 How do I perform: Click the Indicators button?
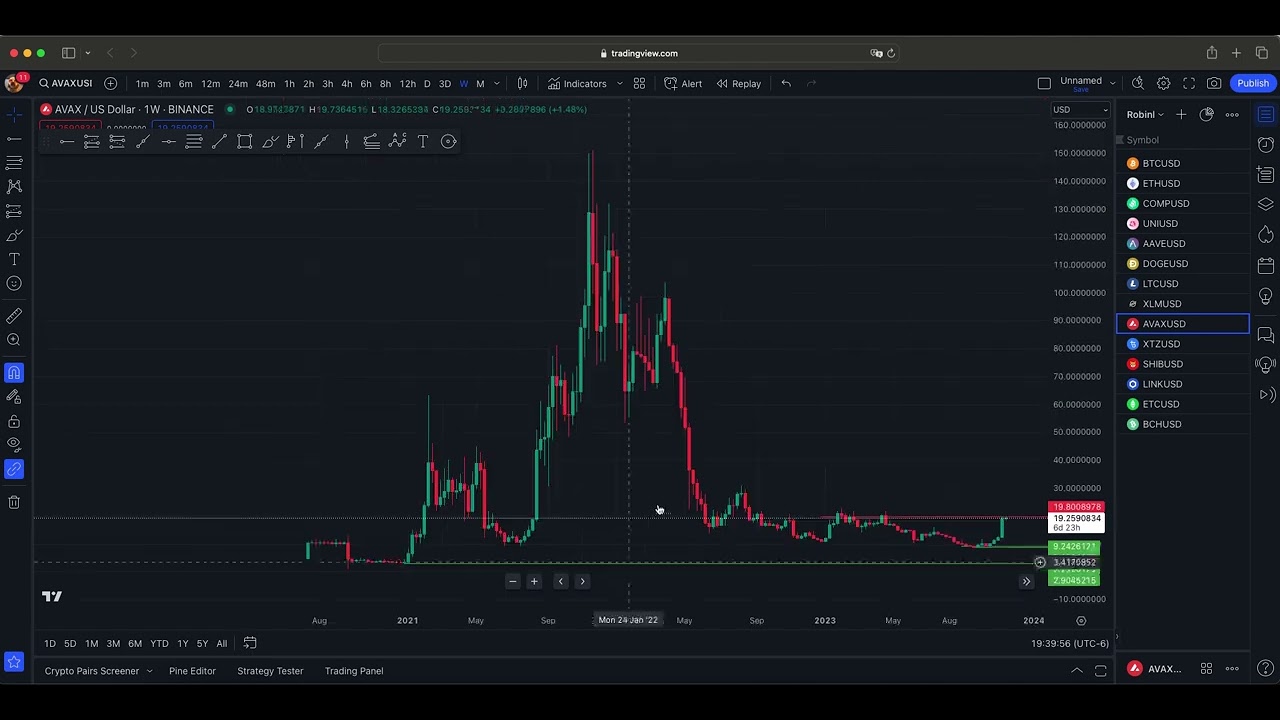click(x=577, y=84)
